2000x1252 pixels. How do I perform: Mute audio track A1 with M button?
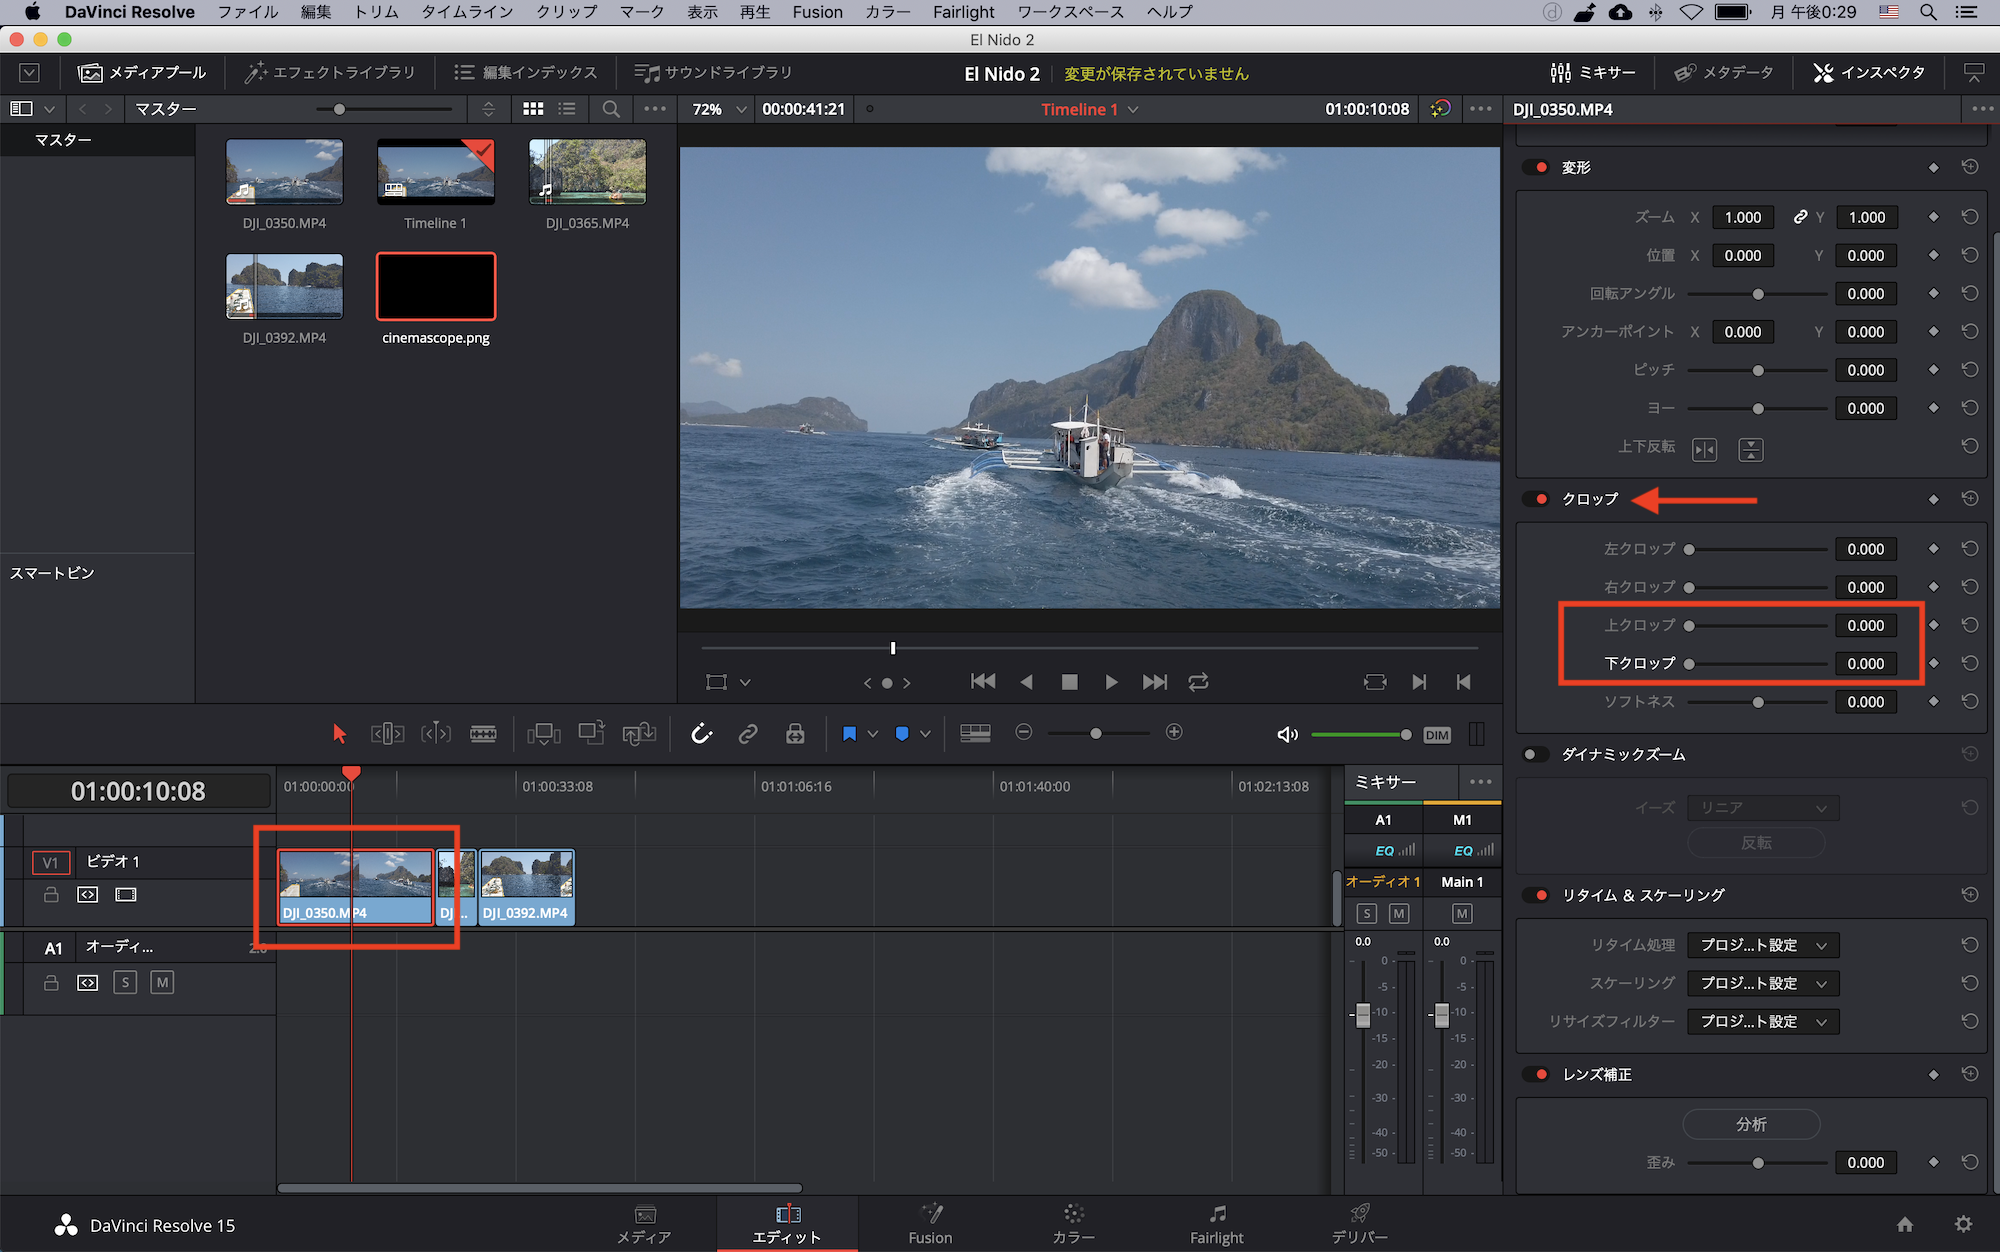(162, 983)
